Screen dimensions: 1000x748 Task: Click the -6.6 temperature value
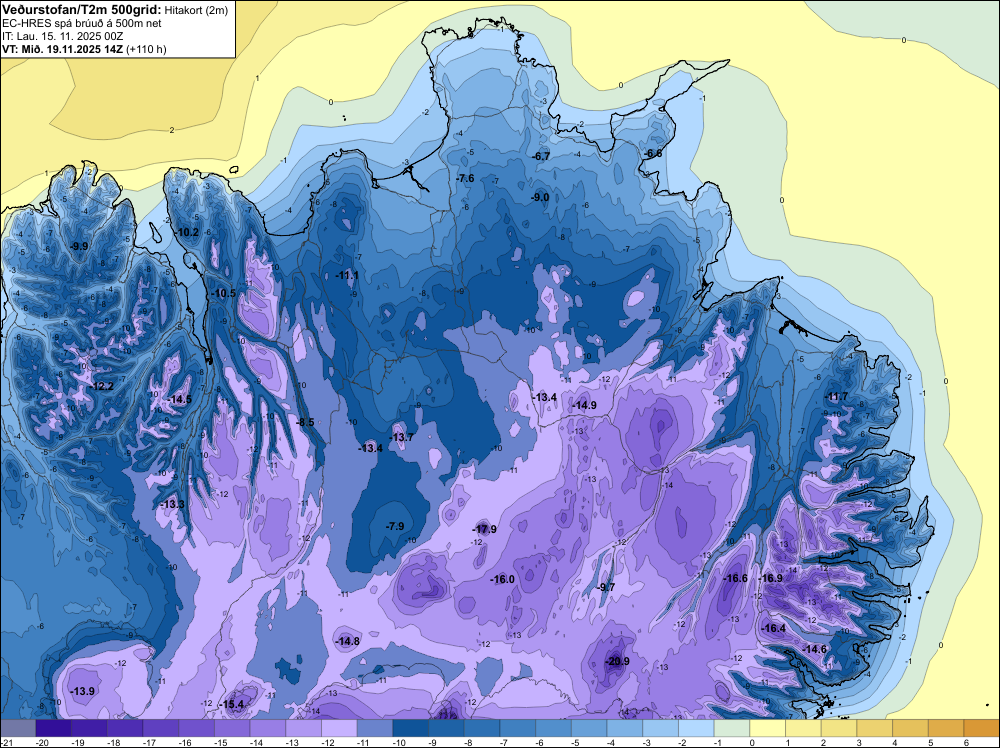[653, 154]
